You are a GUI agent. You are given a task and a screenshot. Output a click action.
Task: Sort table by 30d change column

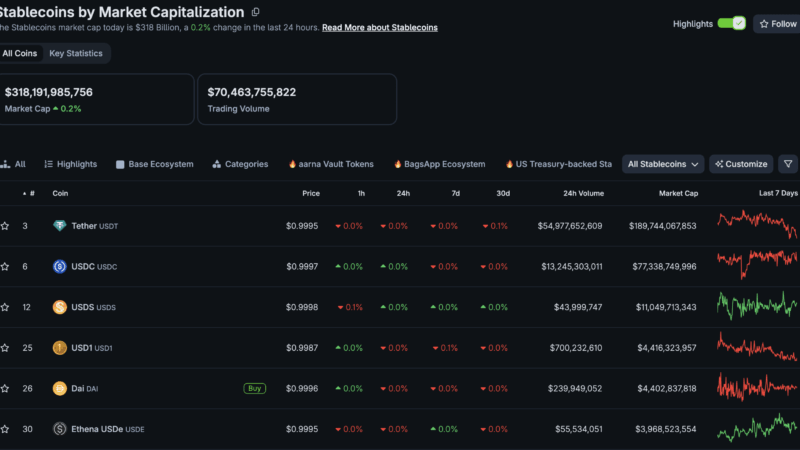[503, 193]
